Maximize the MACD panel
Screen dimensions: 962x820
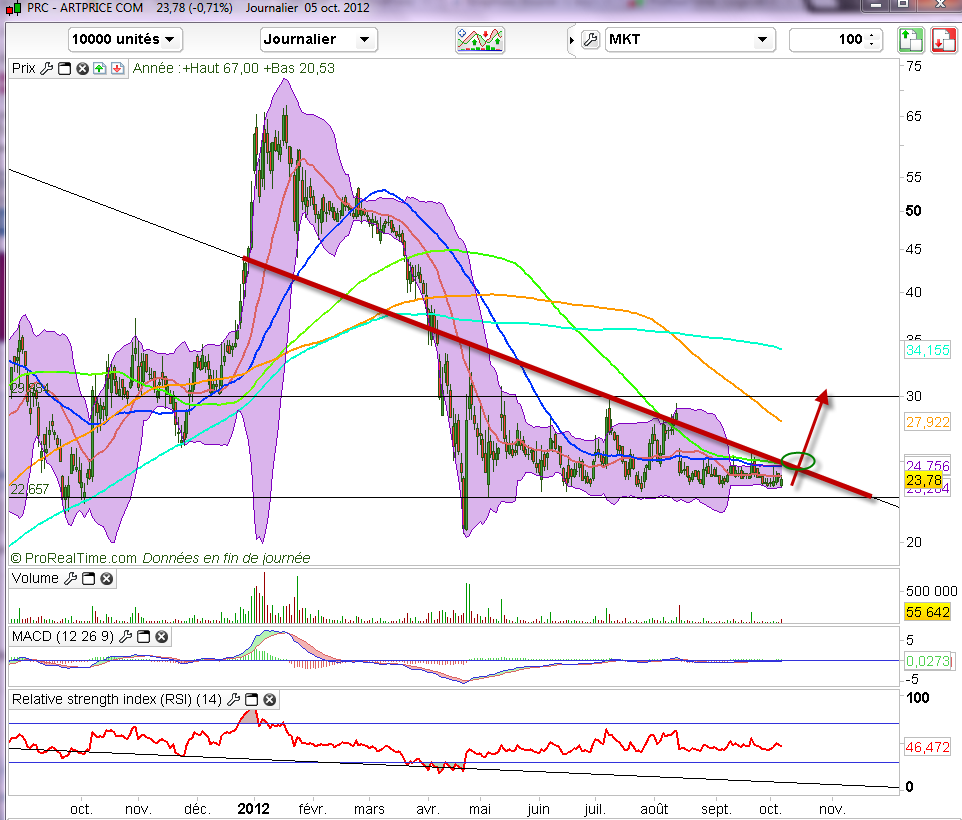point(142,637)
